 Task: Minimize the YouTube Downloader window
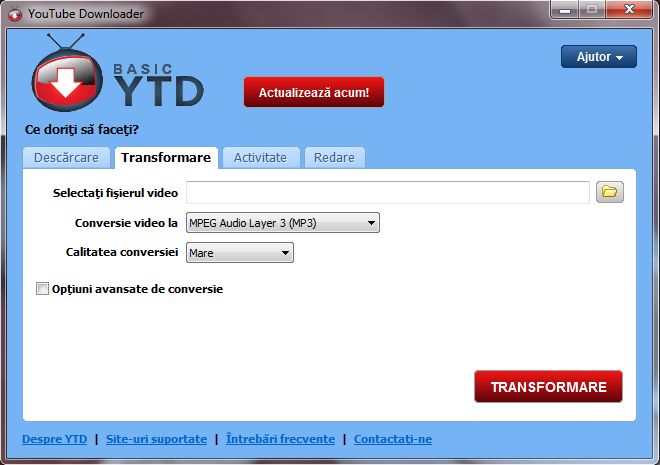[x=565, y=10]
